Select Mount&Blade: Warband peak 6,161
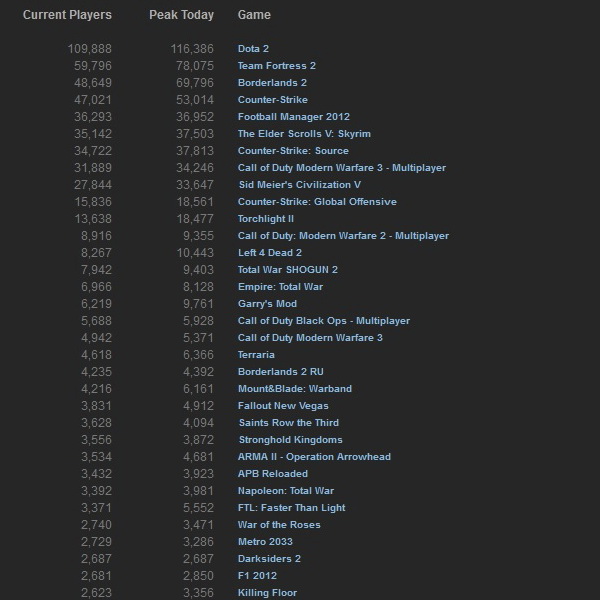600x600 pixels. point(198,389)
